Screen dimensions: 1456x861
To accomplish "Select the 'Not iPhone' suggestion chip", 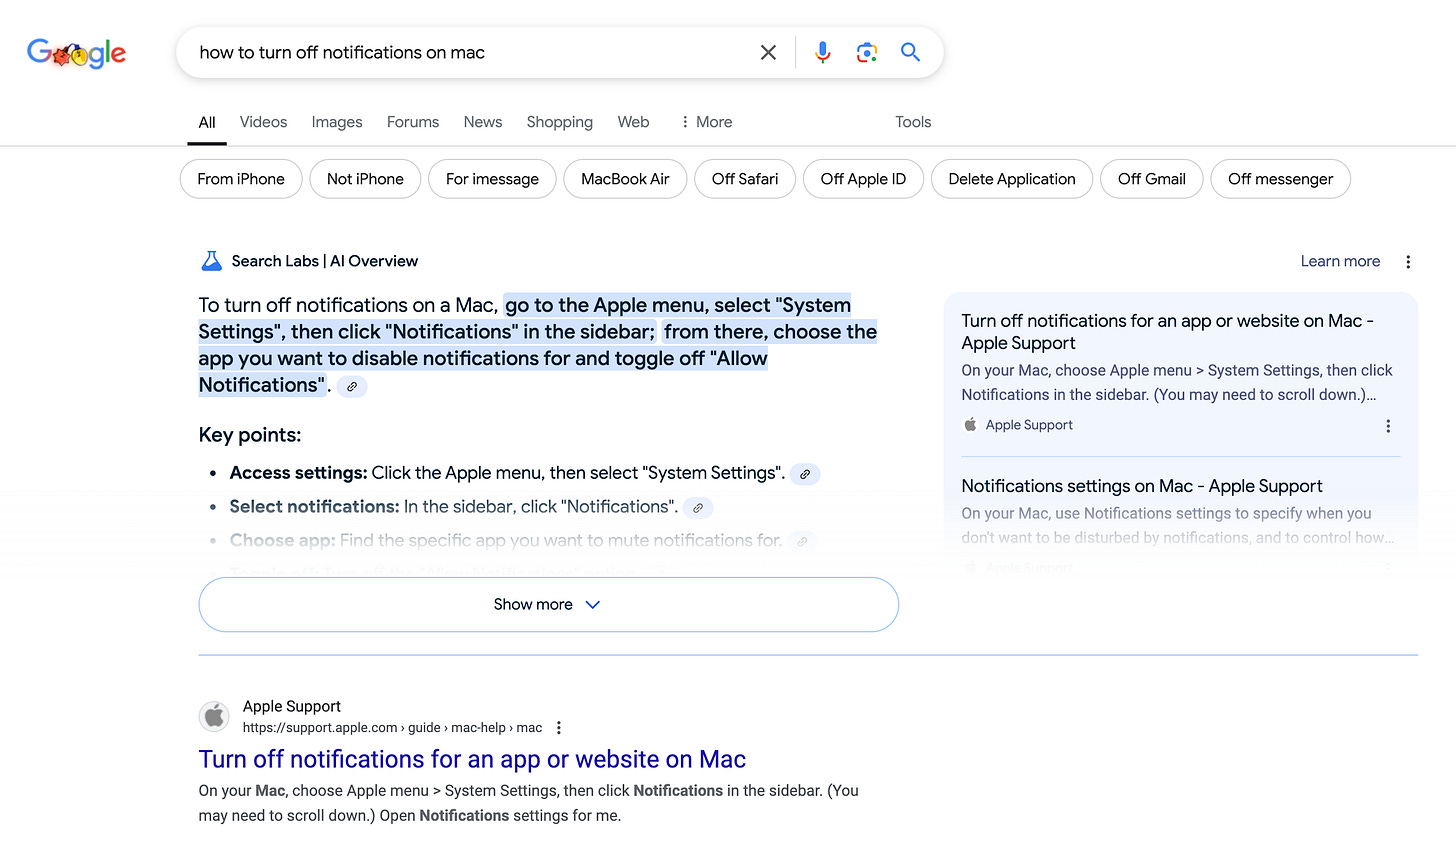I will pyautogui.click(x=365, y=179).
